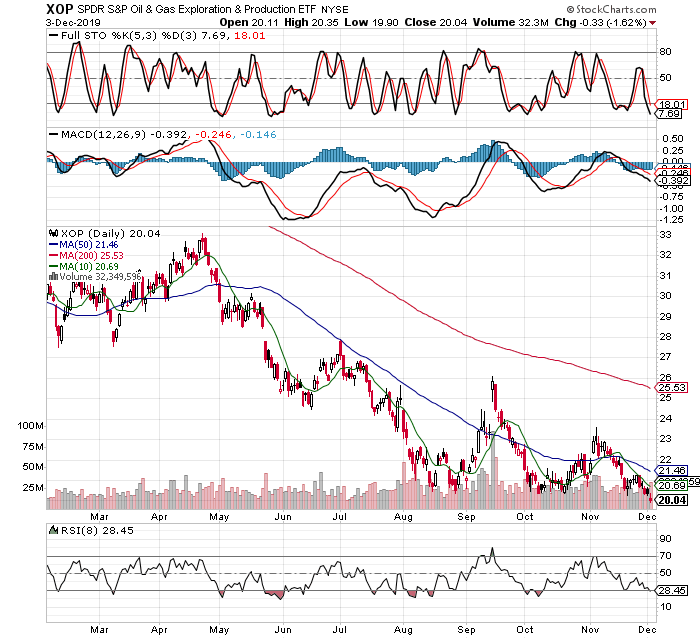
Task: Click the 70 level on the RSI axis
Action: (x=665, y=555)
